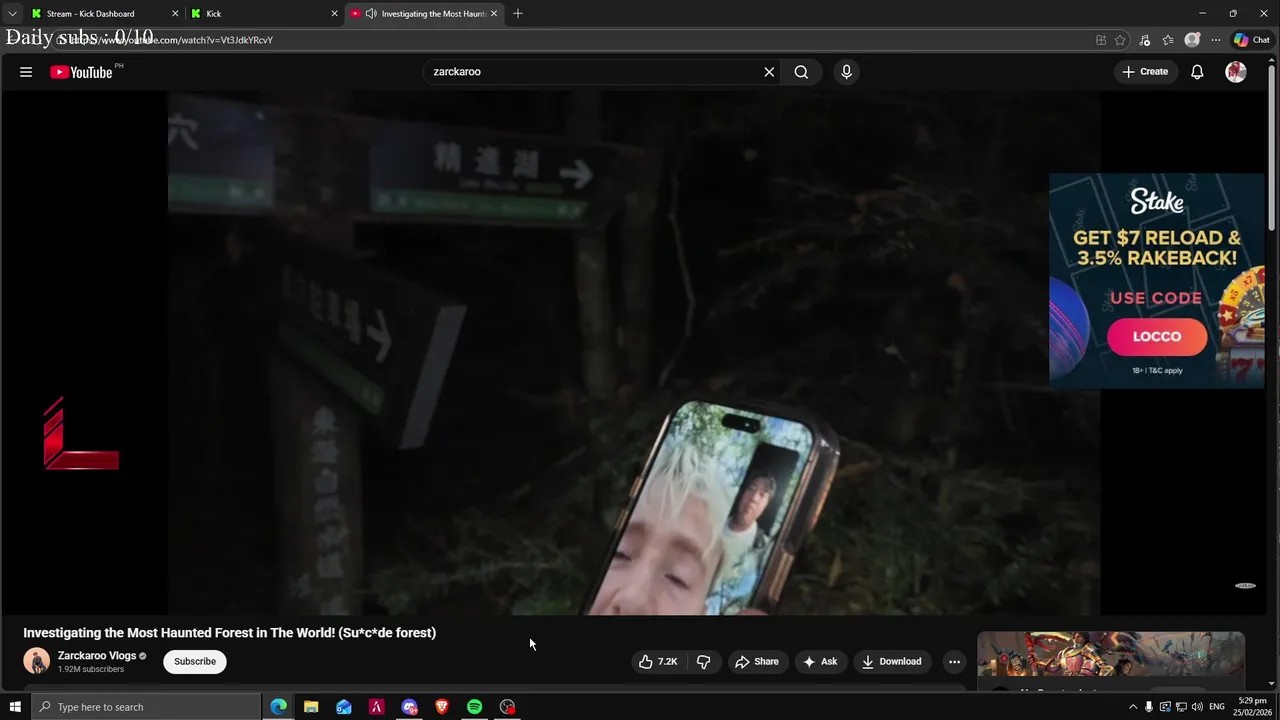Viewport: 1280px width, 720px height.
Task: Clear the zarckaroo search text
Action: point(769,72)
